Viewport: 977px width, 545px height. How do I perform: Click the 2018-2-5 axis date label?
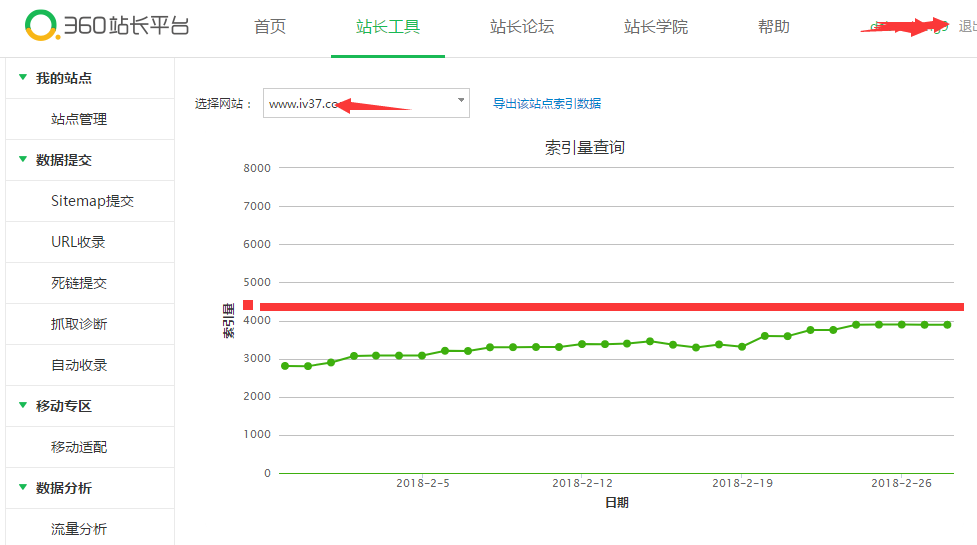(x=422, y=483)
